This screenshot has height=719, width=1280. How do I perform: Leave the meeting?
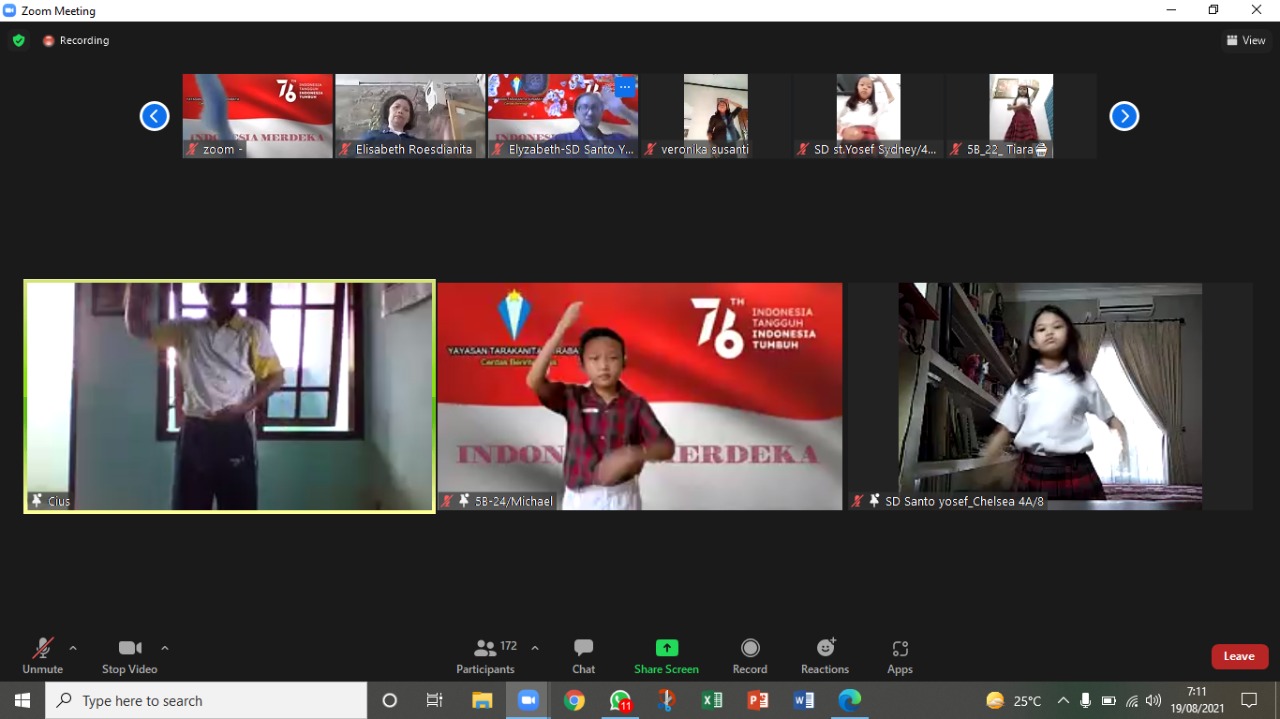[x=1239, y=656]
